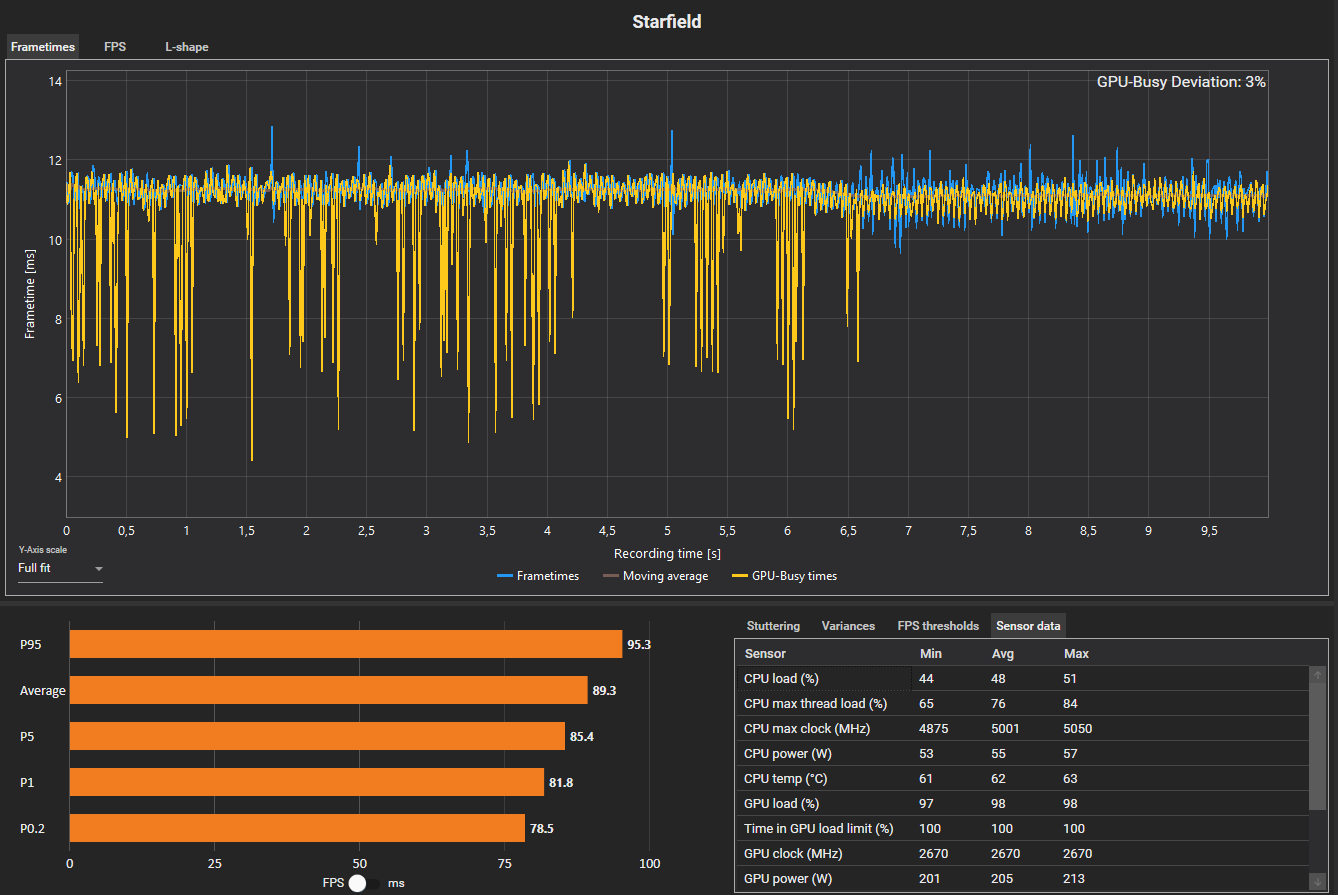Select the CPU power (W) row

click(x=1022, y=754)
